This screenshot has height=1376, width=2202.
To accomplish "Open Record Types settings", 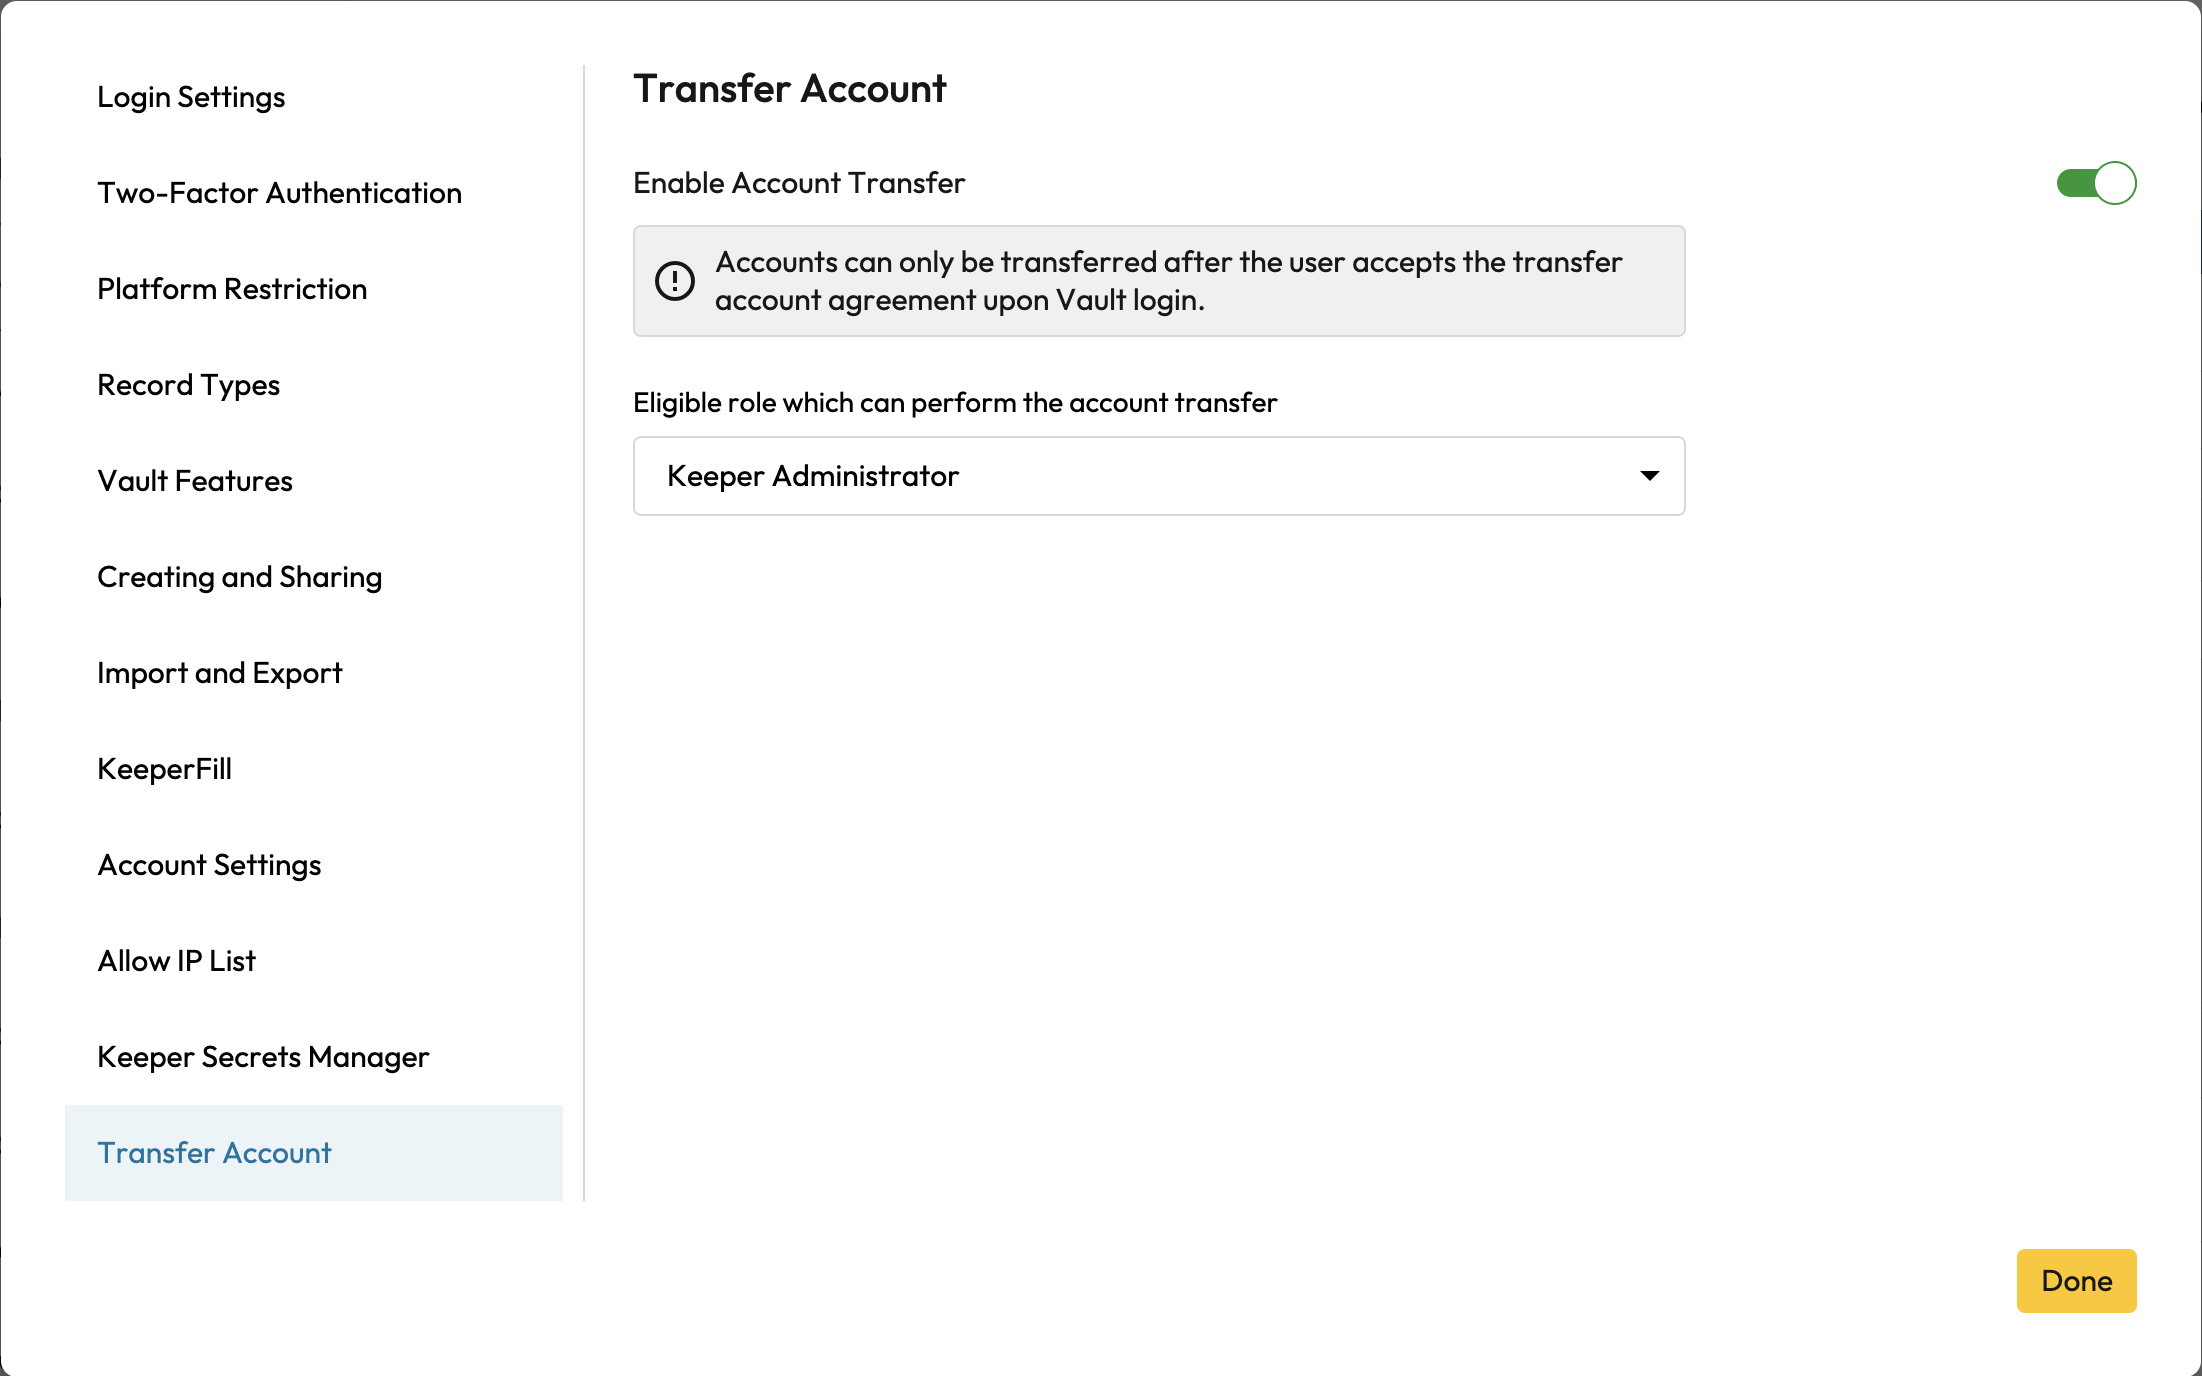I will (x=188, y=385).
